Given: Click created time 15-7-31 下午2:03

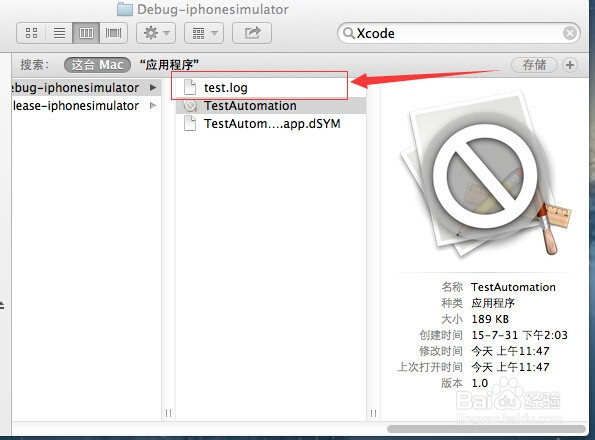Looking at the screenshot, I should pyautogui.click(x=519, y=335).
